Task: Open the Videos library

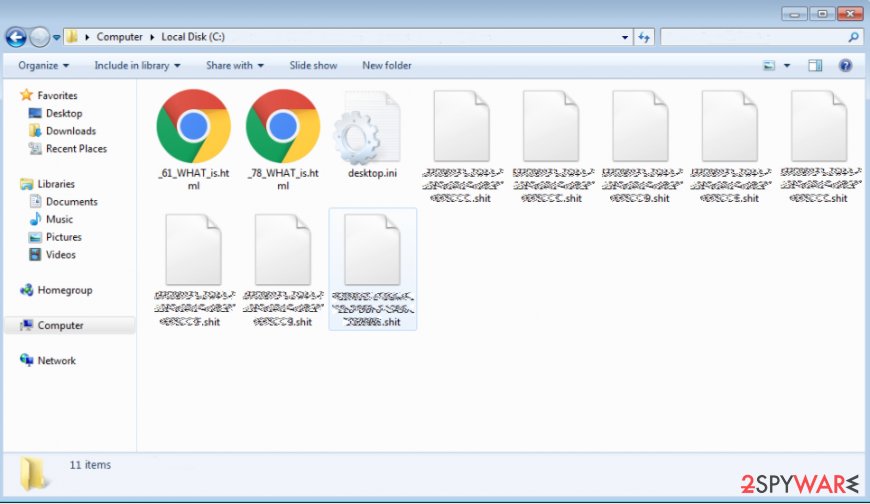Action: tap(60, 255)
